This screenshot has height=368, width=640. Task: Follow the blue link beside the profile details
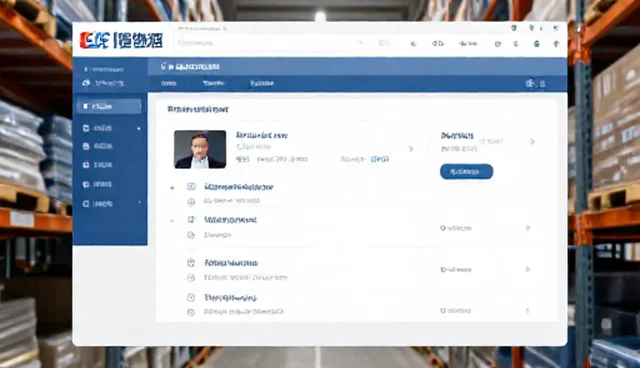click(x=380, y=159)
